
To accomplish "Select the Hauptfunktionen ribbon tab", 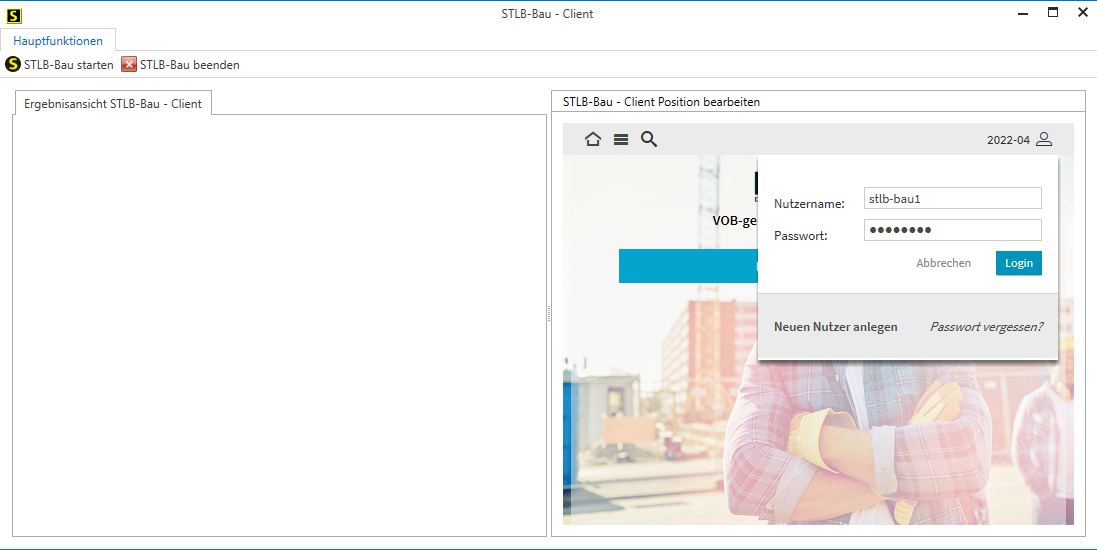I will coord(58,41).
